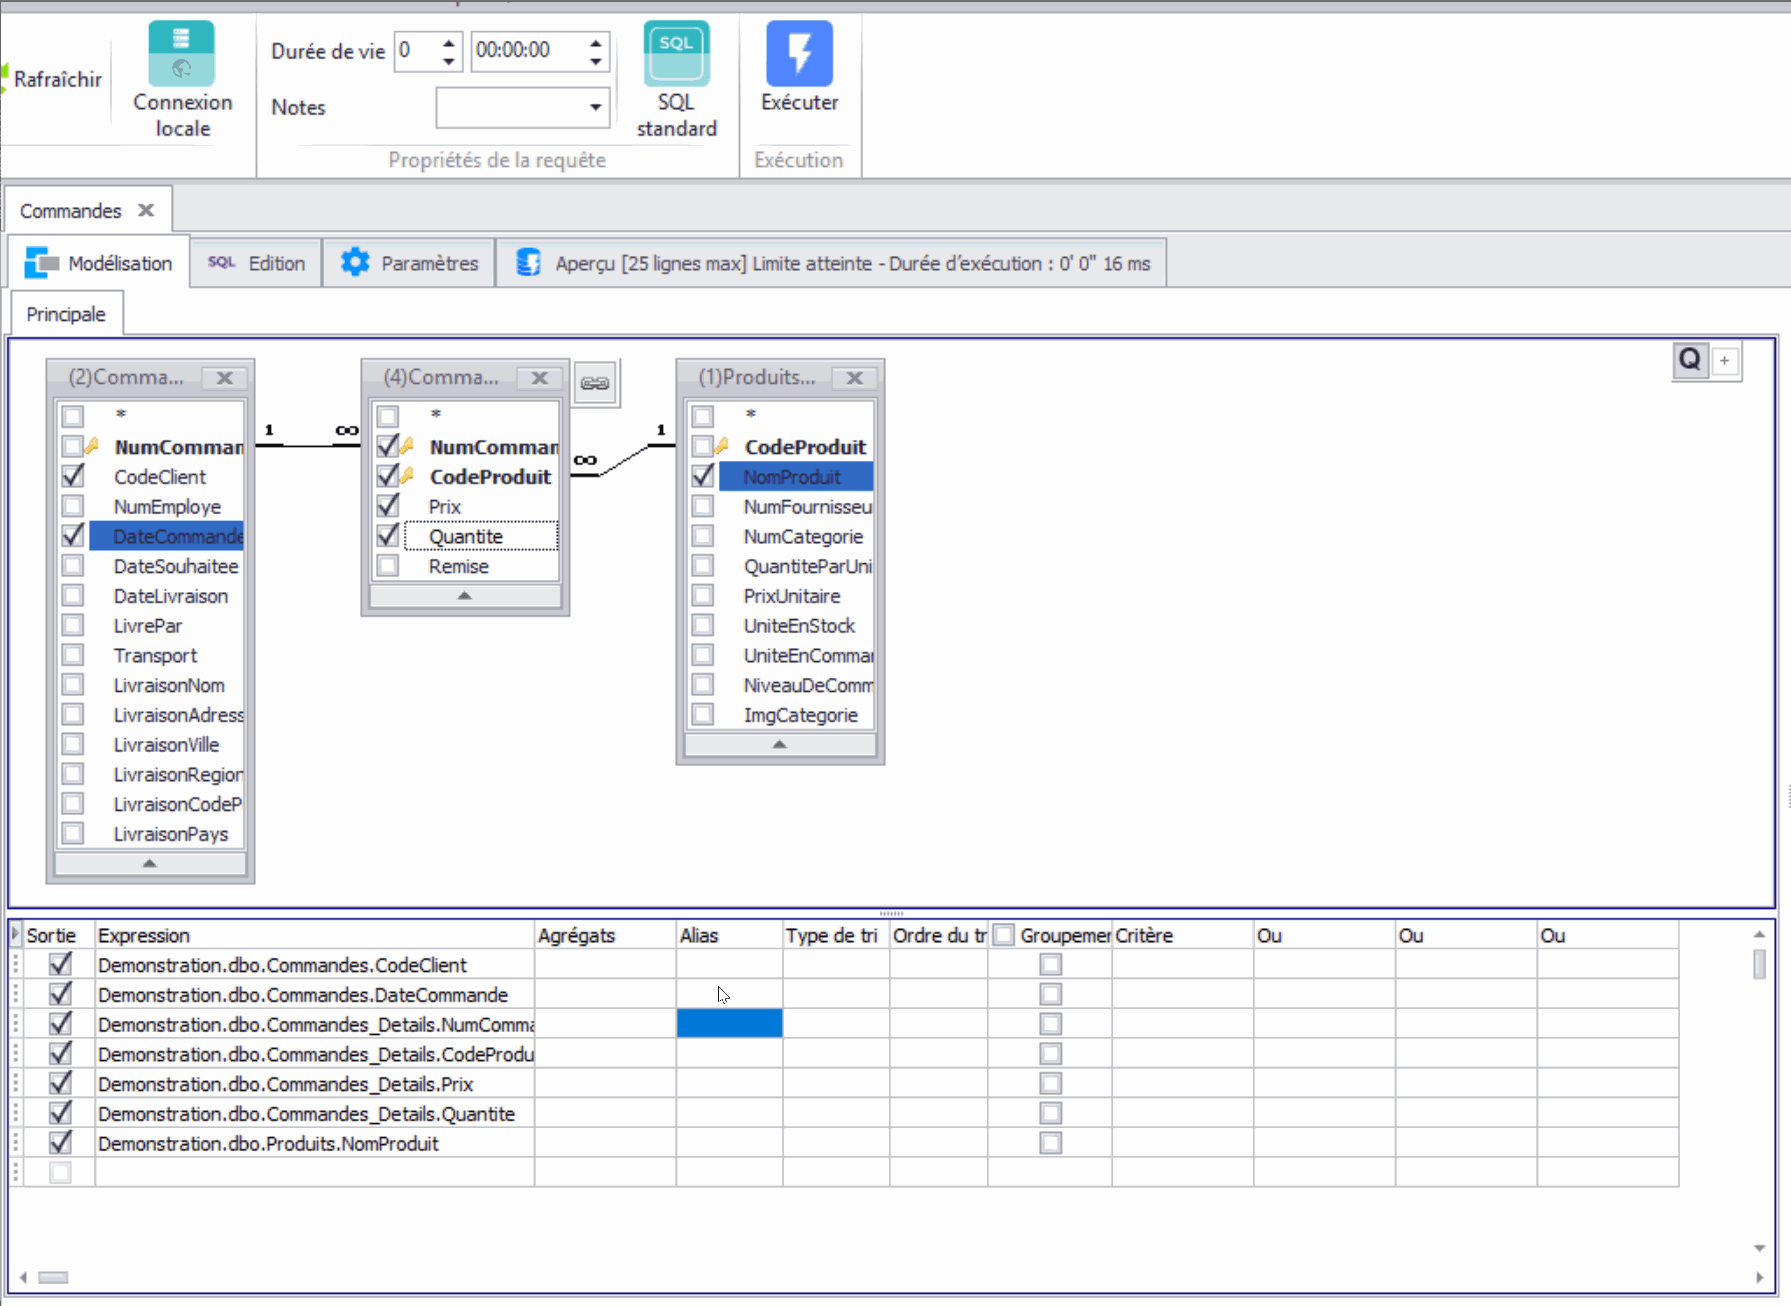Click horizontal scrollbar right arrow

click(x=1760, y=1277)
